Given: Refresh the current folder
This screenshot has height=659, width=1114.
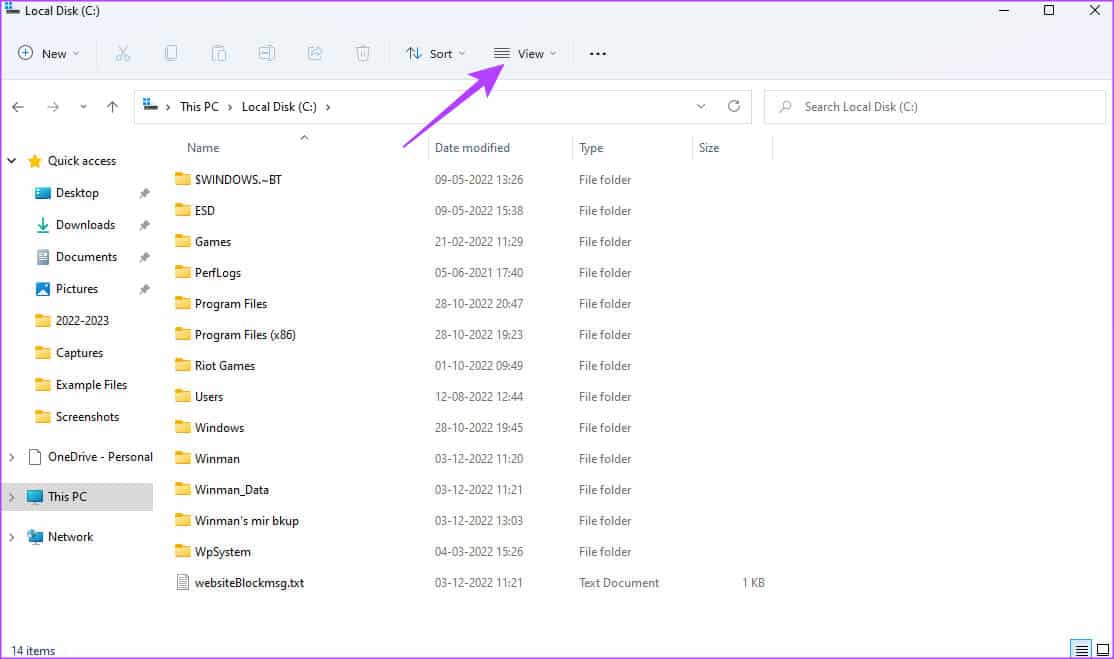Looking at the screenshot, I should 734,107.
